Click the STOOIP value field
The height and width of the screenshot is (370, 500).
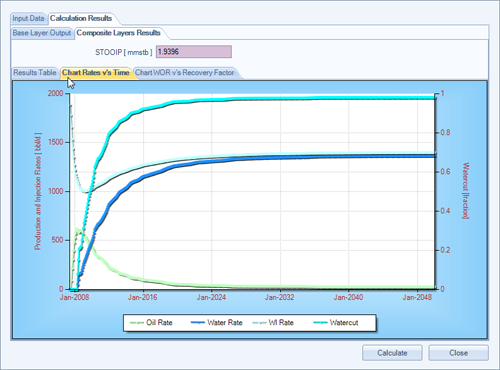[x=194, y=52]
